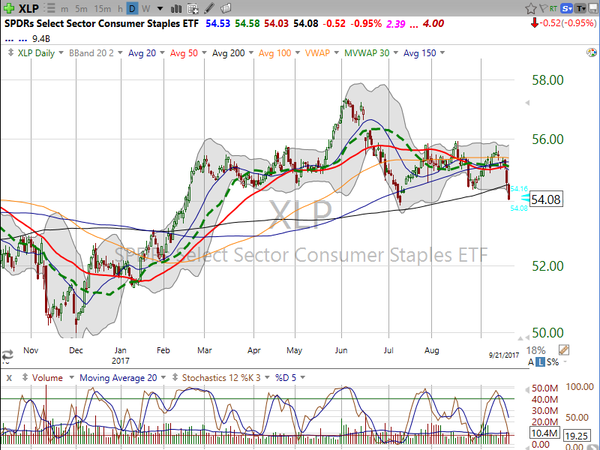Click the X icon in the Volume pane
Viewport: 600px width, 450px height.
coord(9,378)
